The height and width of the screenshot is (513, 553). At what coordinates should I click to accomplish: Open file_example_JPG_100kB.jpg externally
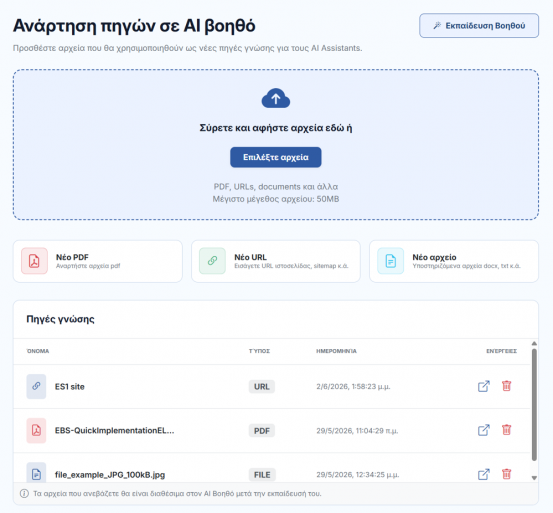click(x=484, y=474)
